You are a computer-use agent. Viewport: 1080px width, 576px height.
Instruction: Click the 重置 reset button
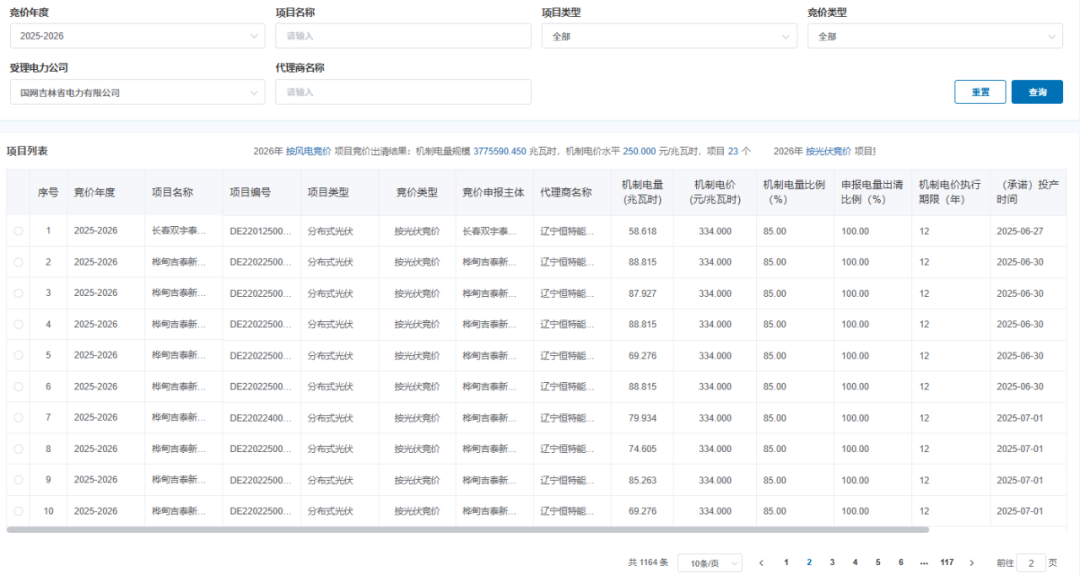pos(980,91)
